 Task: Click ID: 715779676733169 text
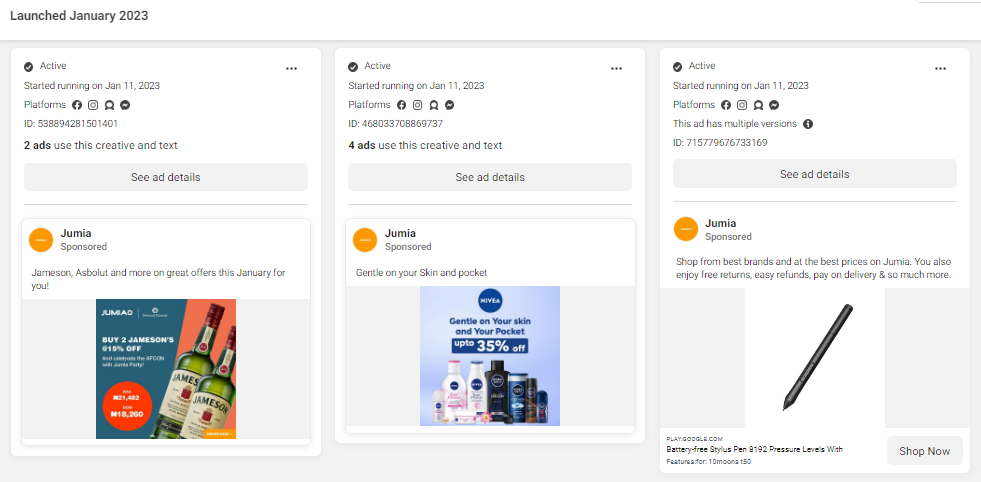click(x=720, y=143)
